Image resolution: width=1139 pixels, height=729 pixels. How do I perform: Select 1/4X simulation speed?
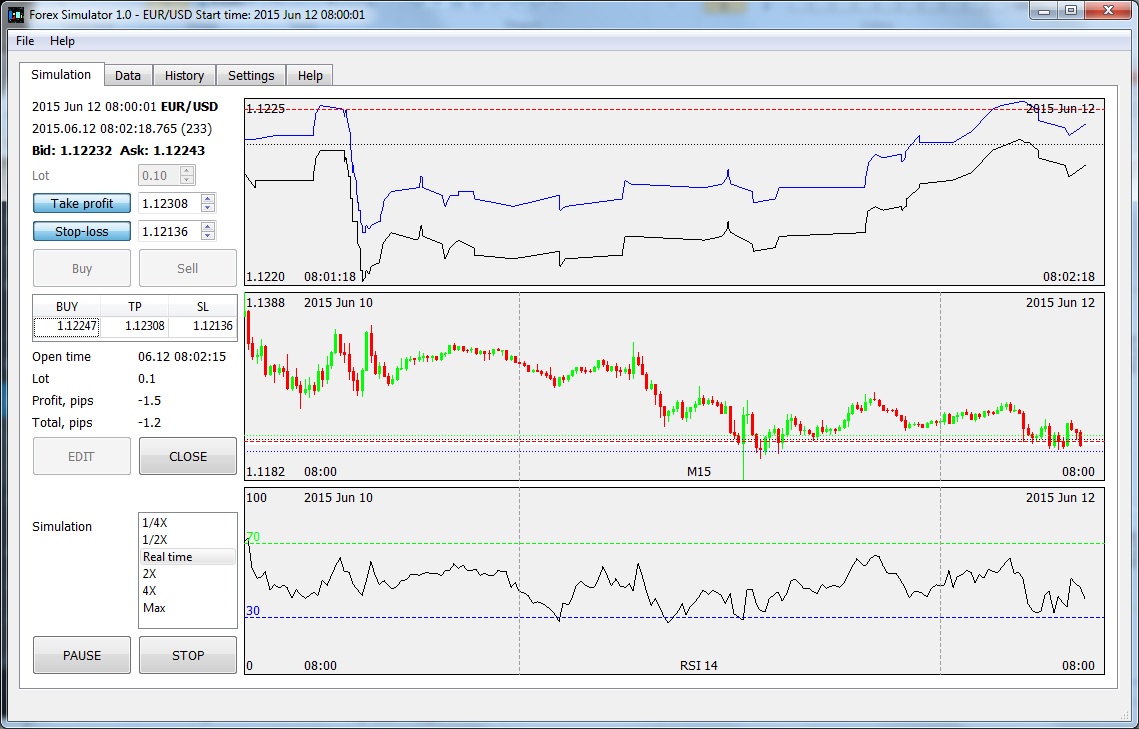point(187,523)
